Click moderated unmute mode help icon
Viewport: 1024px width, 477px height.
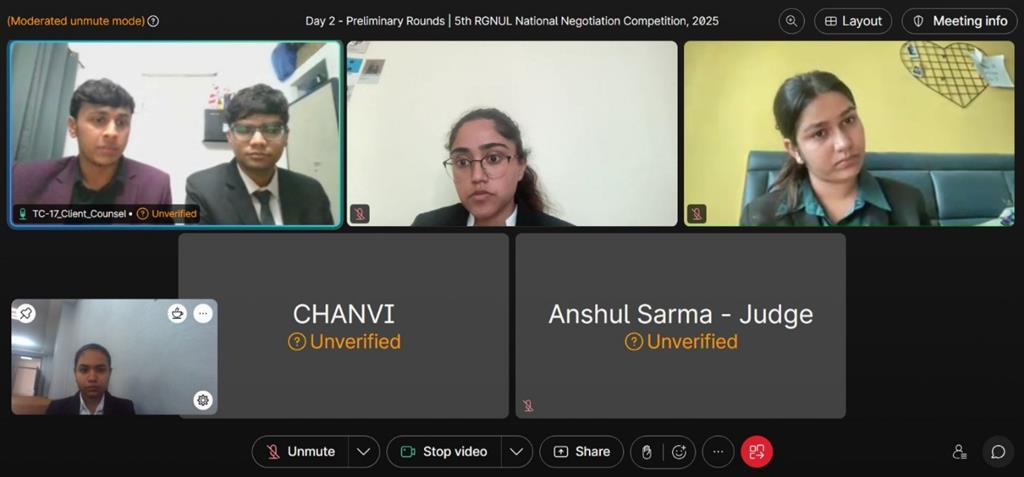coord(153,21)
